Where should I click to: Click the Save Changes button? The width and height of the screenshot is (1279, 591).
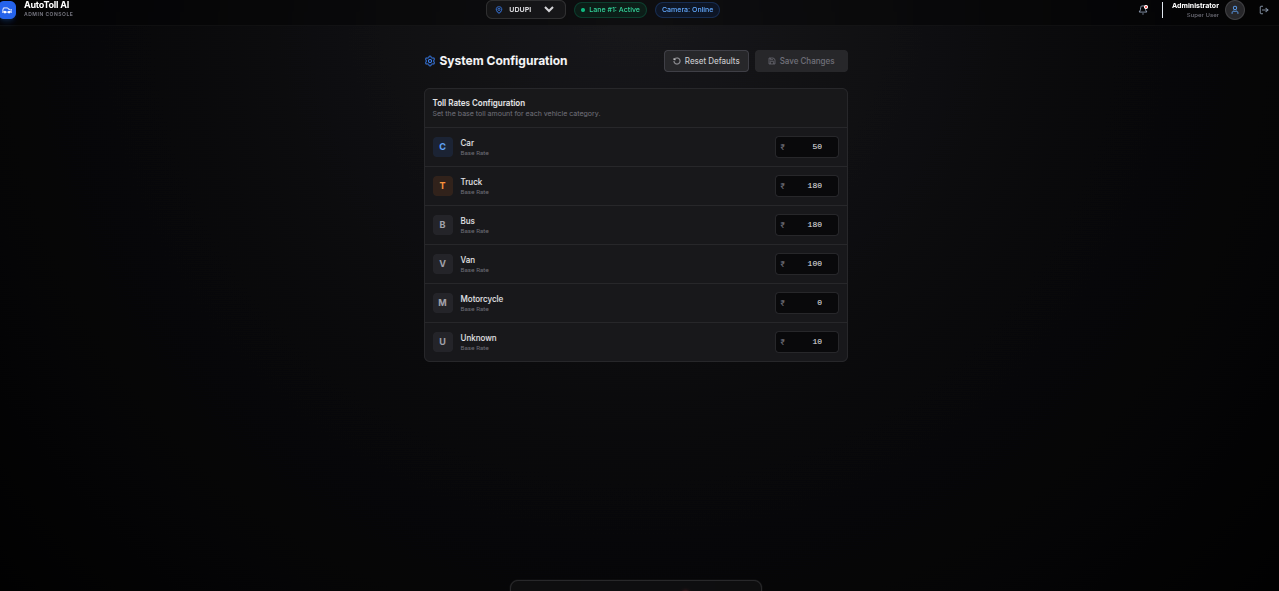click(801, 61)
